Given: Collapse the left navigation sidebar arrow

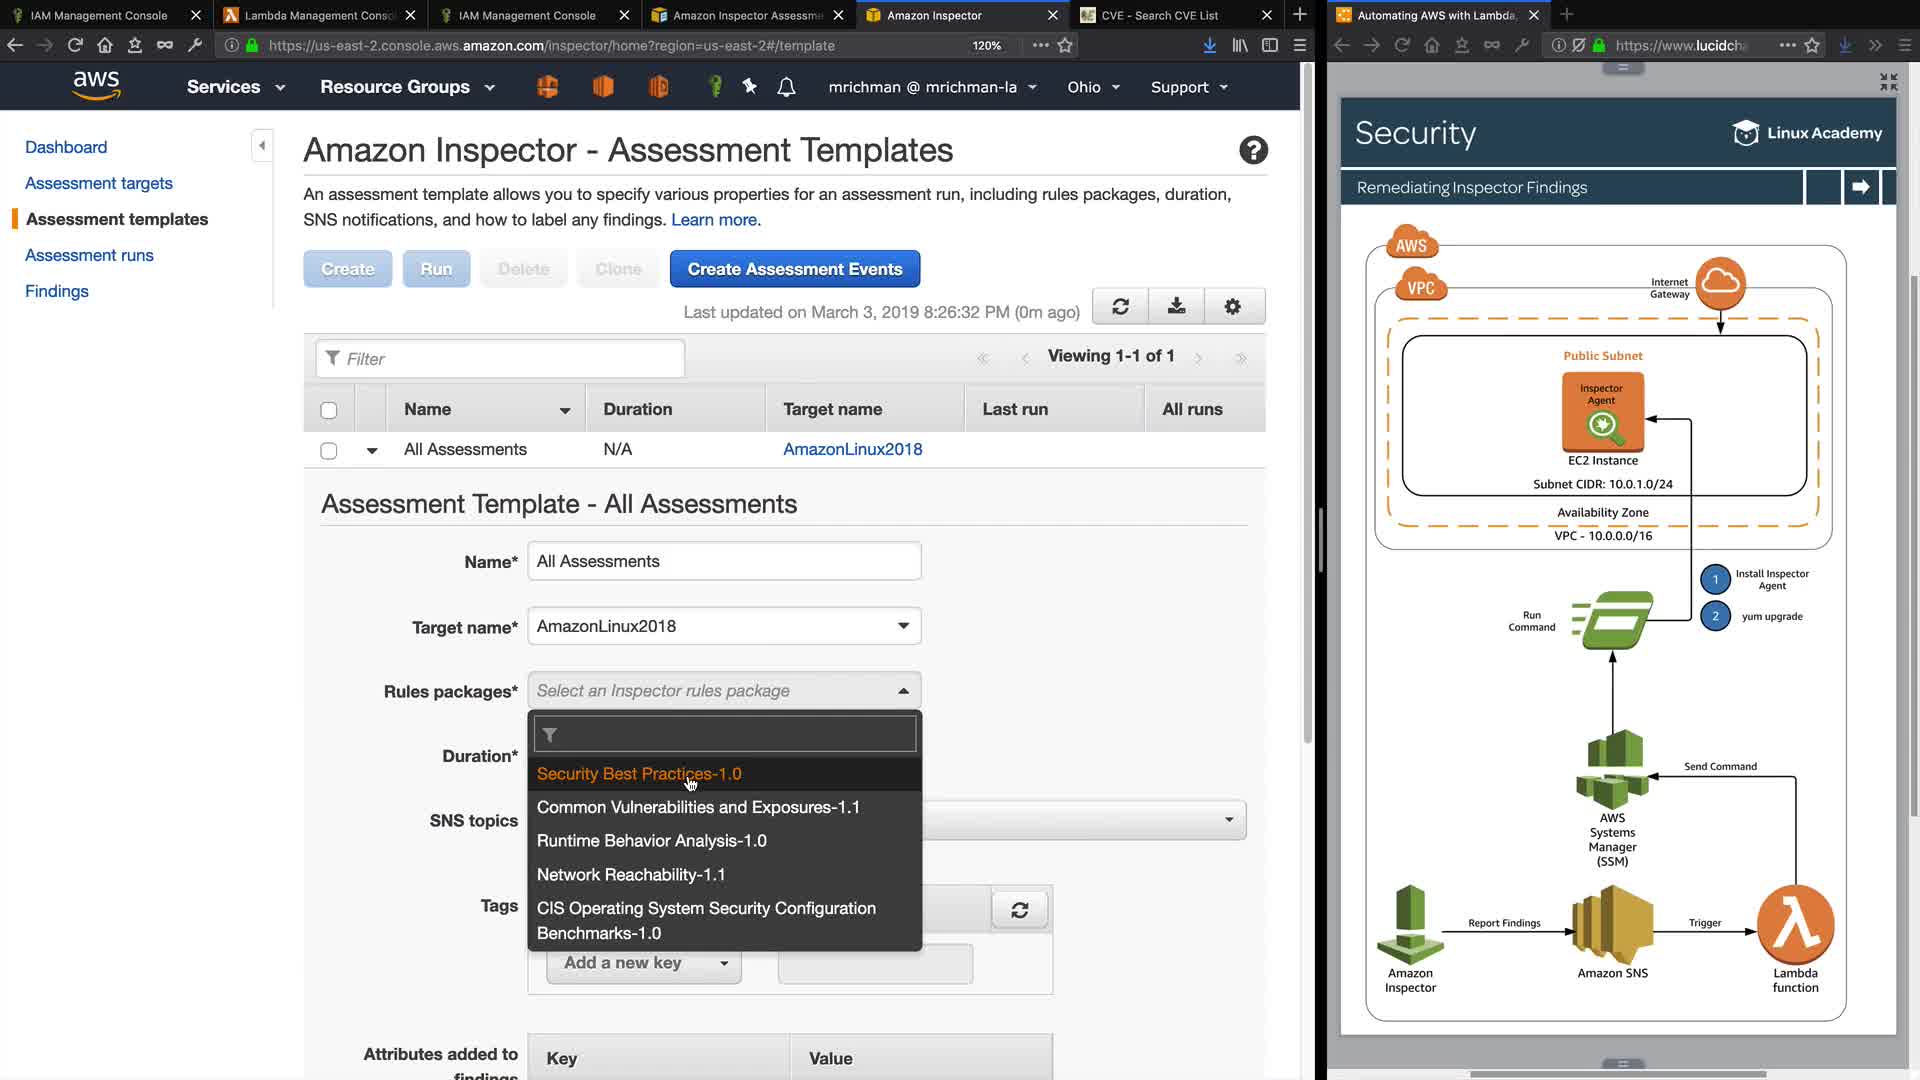Looking at the screenshot, I should (x=262, y=146).
